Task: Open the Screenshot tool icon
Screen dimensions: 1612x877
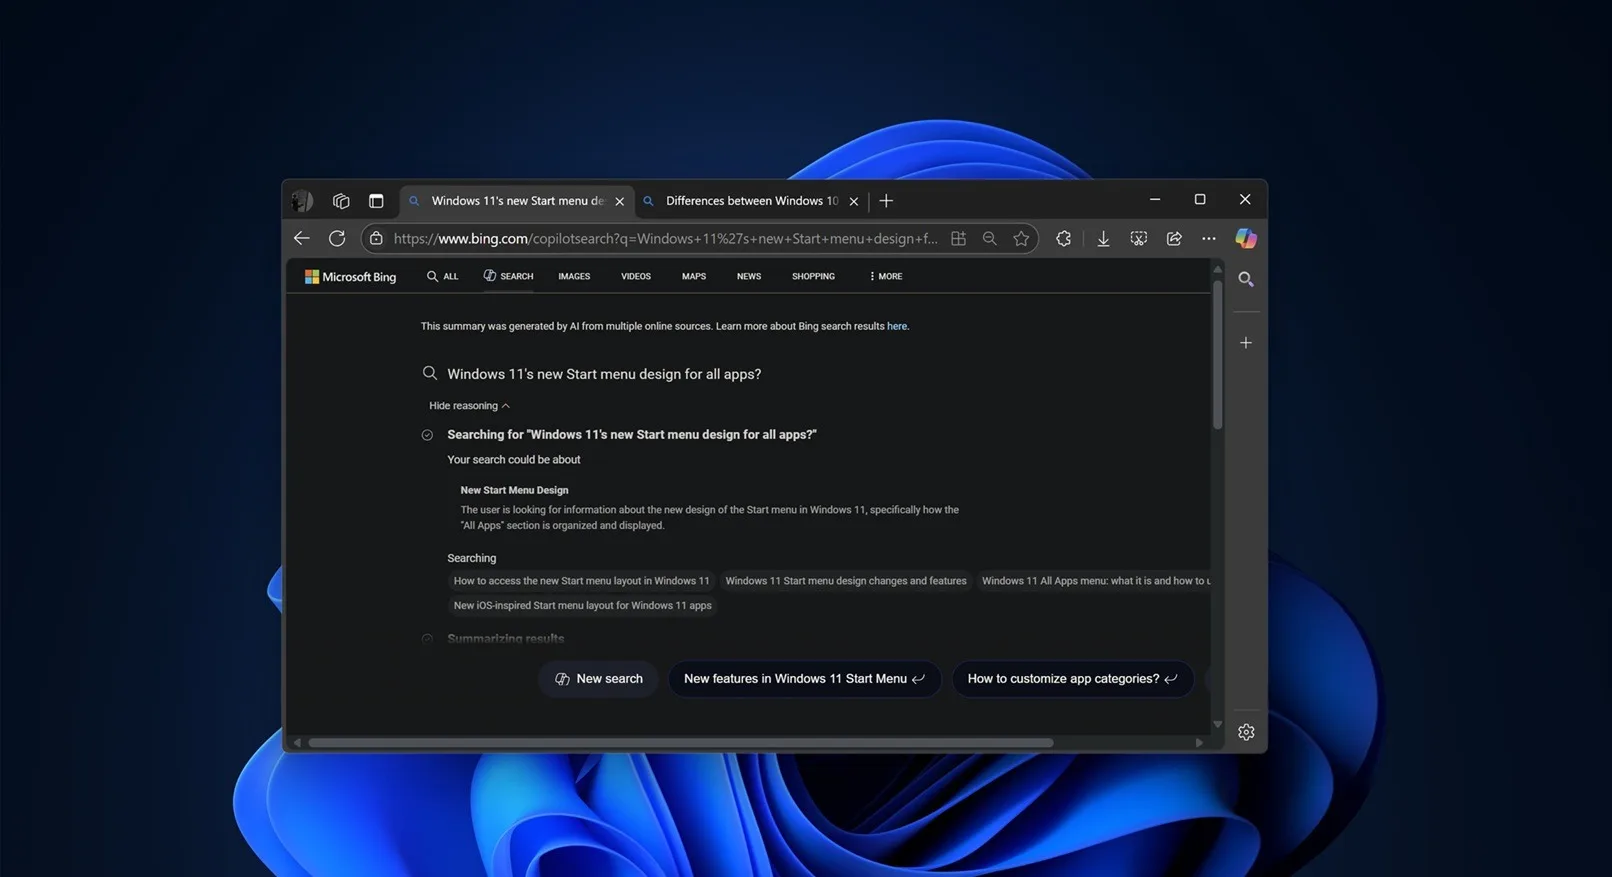Action: pos(1139,238)
